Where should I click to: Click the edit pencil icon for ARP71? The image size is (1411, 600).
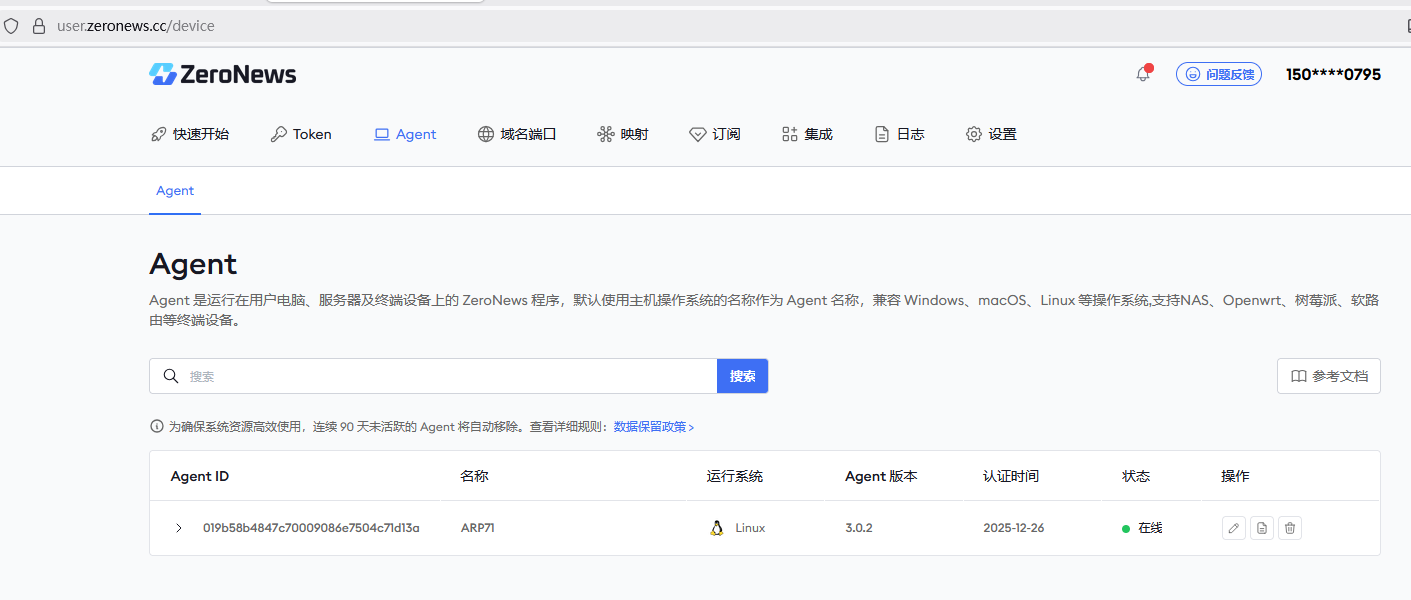pyautogui.click(x=1234, y=528)
